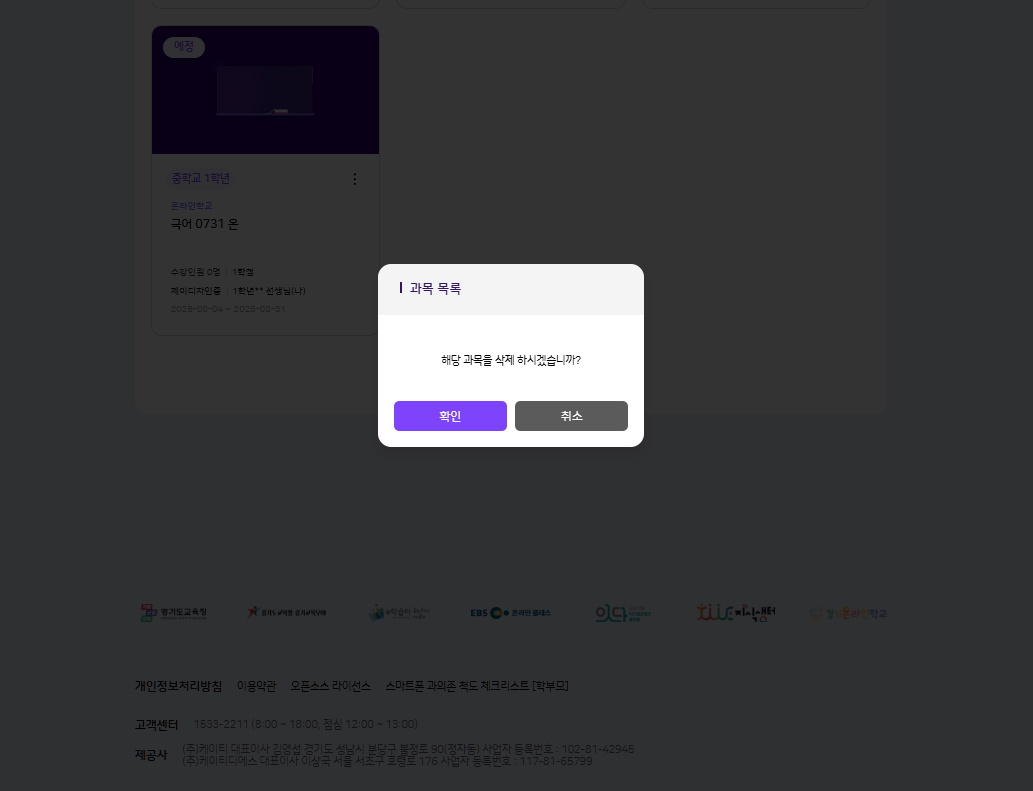Viewport: 1033px width, 791px height.
Task: Open 오픈소스 라이선스 link
Action: 331,686
